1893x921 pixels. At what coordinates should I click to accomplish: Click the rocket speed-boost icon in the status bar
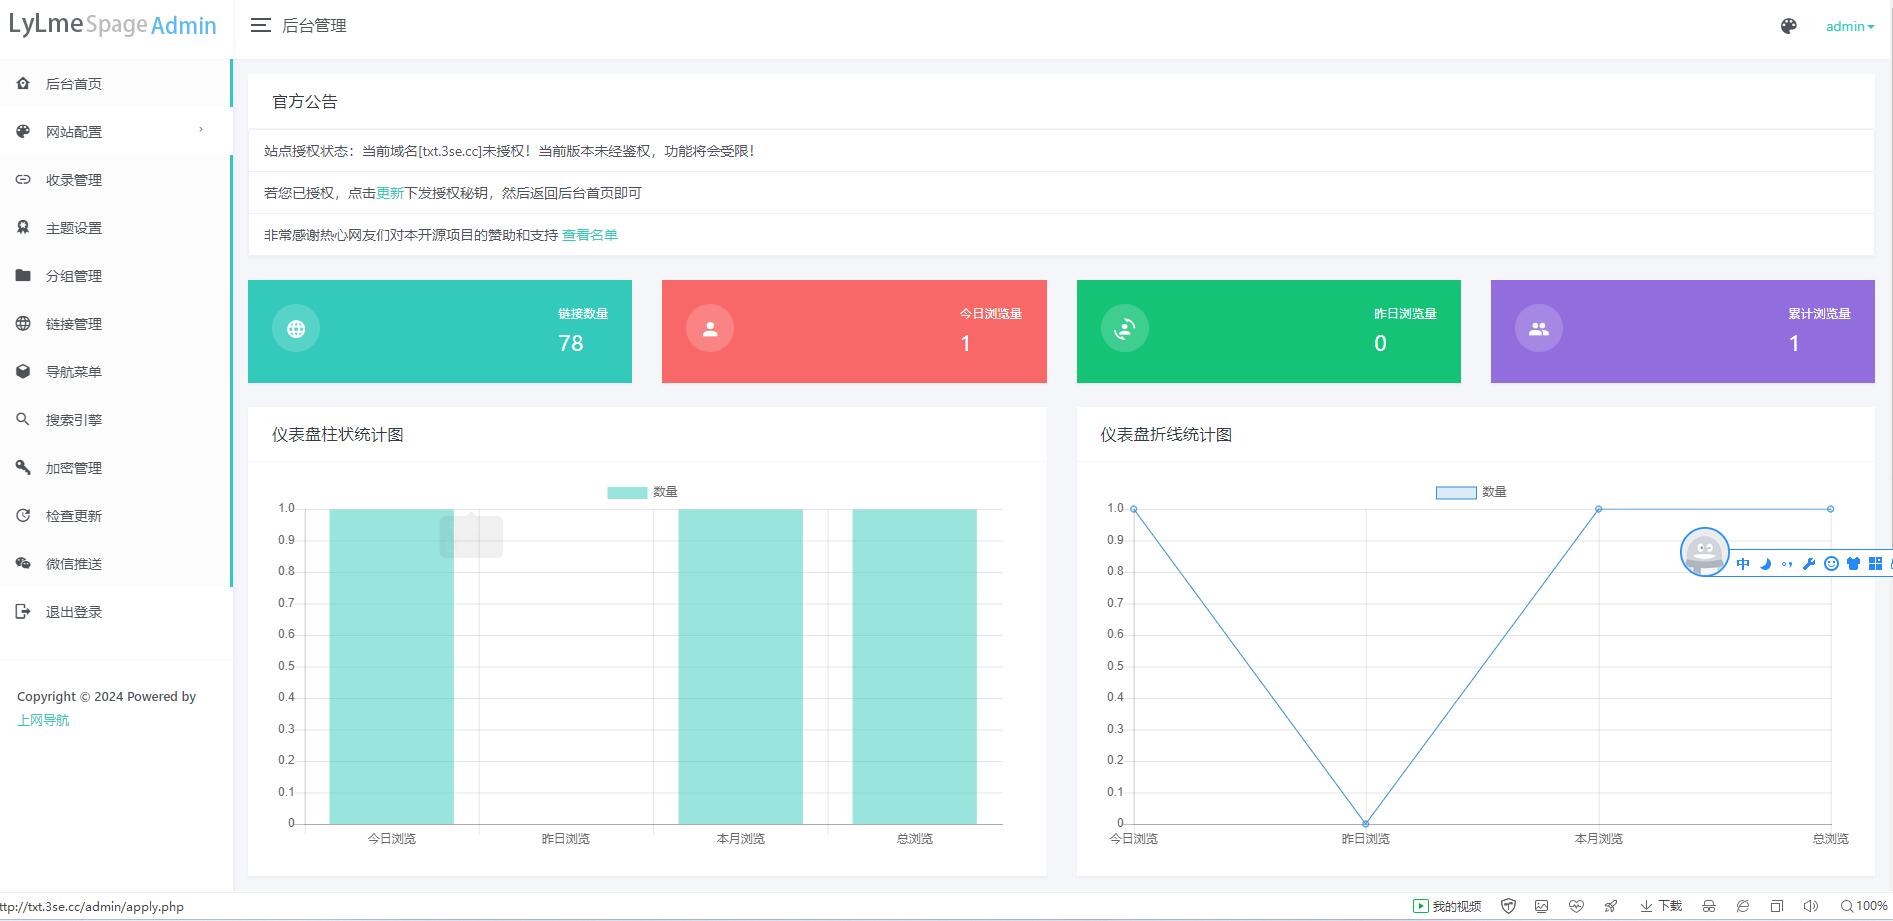pos(1611,906)
